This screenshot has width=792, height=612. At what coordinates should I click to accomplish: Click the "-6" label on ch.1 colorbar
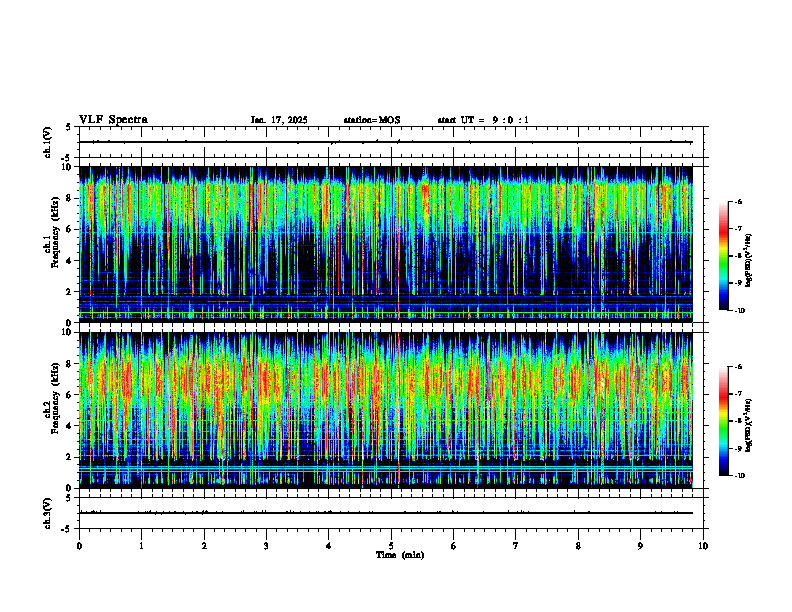tap(739, 202)
